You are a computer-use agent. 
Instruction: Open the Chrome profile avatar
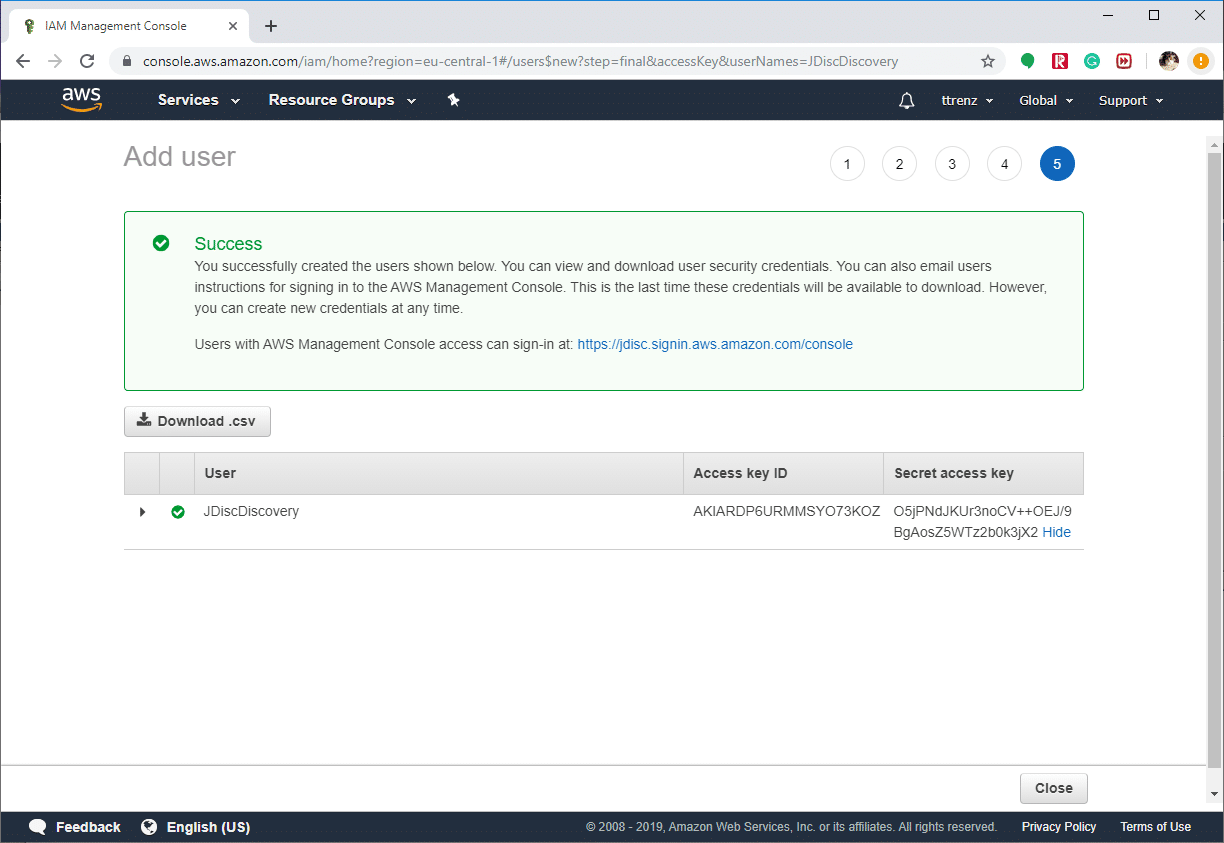coord(1168,61)
